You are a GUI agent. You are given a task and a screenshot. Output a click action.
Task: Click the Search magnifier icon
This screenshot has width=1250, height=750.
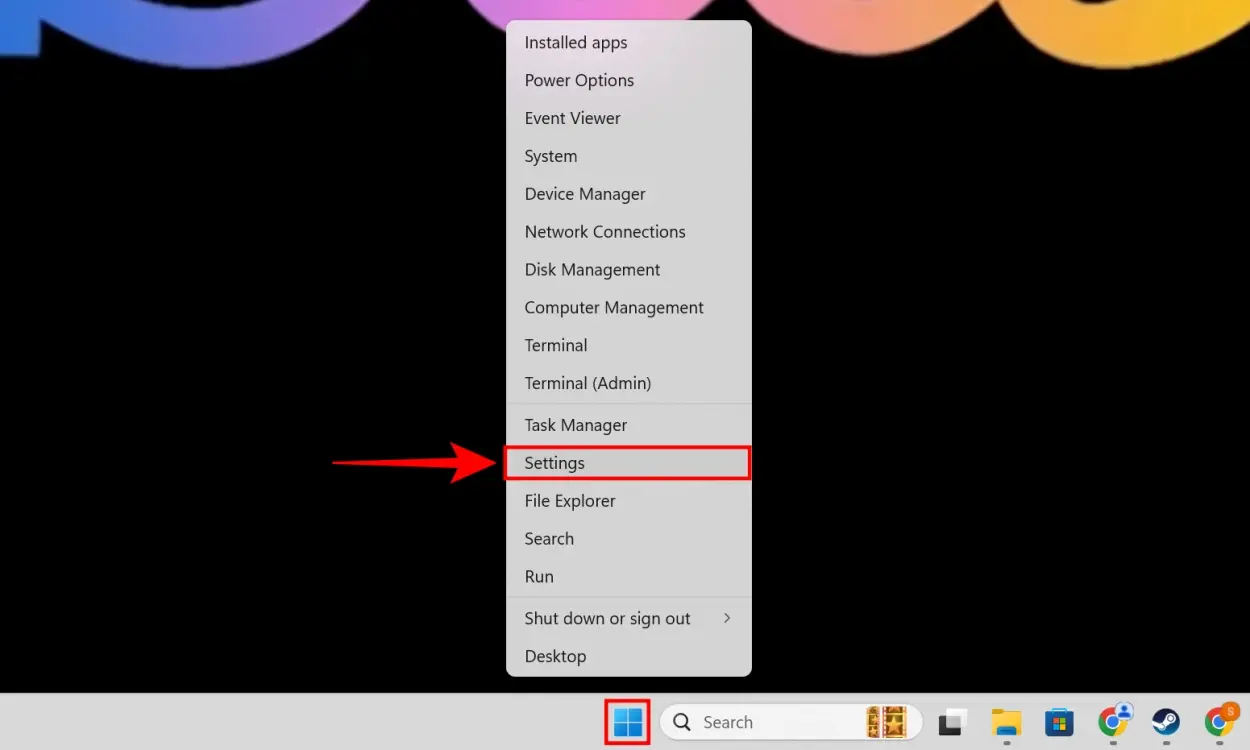(681, 721)
